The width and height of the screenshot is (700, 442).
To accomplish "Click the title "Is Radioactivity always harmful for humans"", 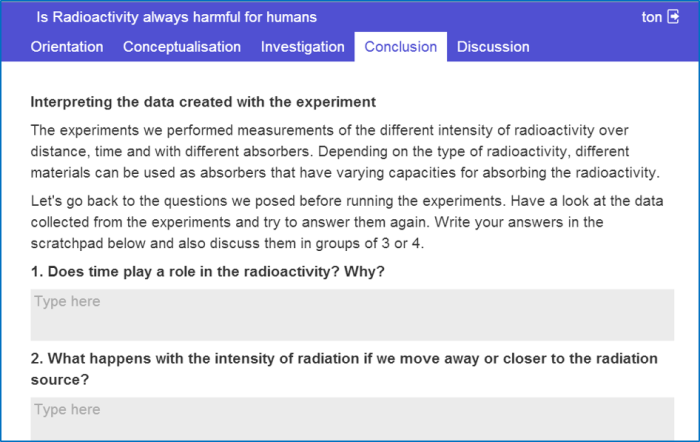I will tap(176, 17).
